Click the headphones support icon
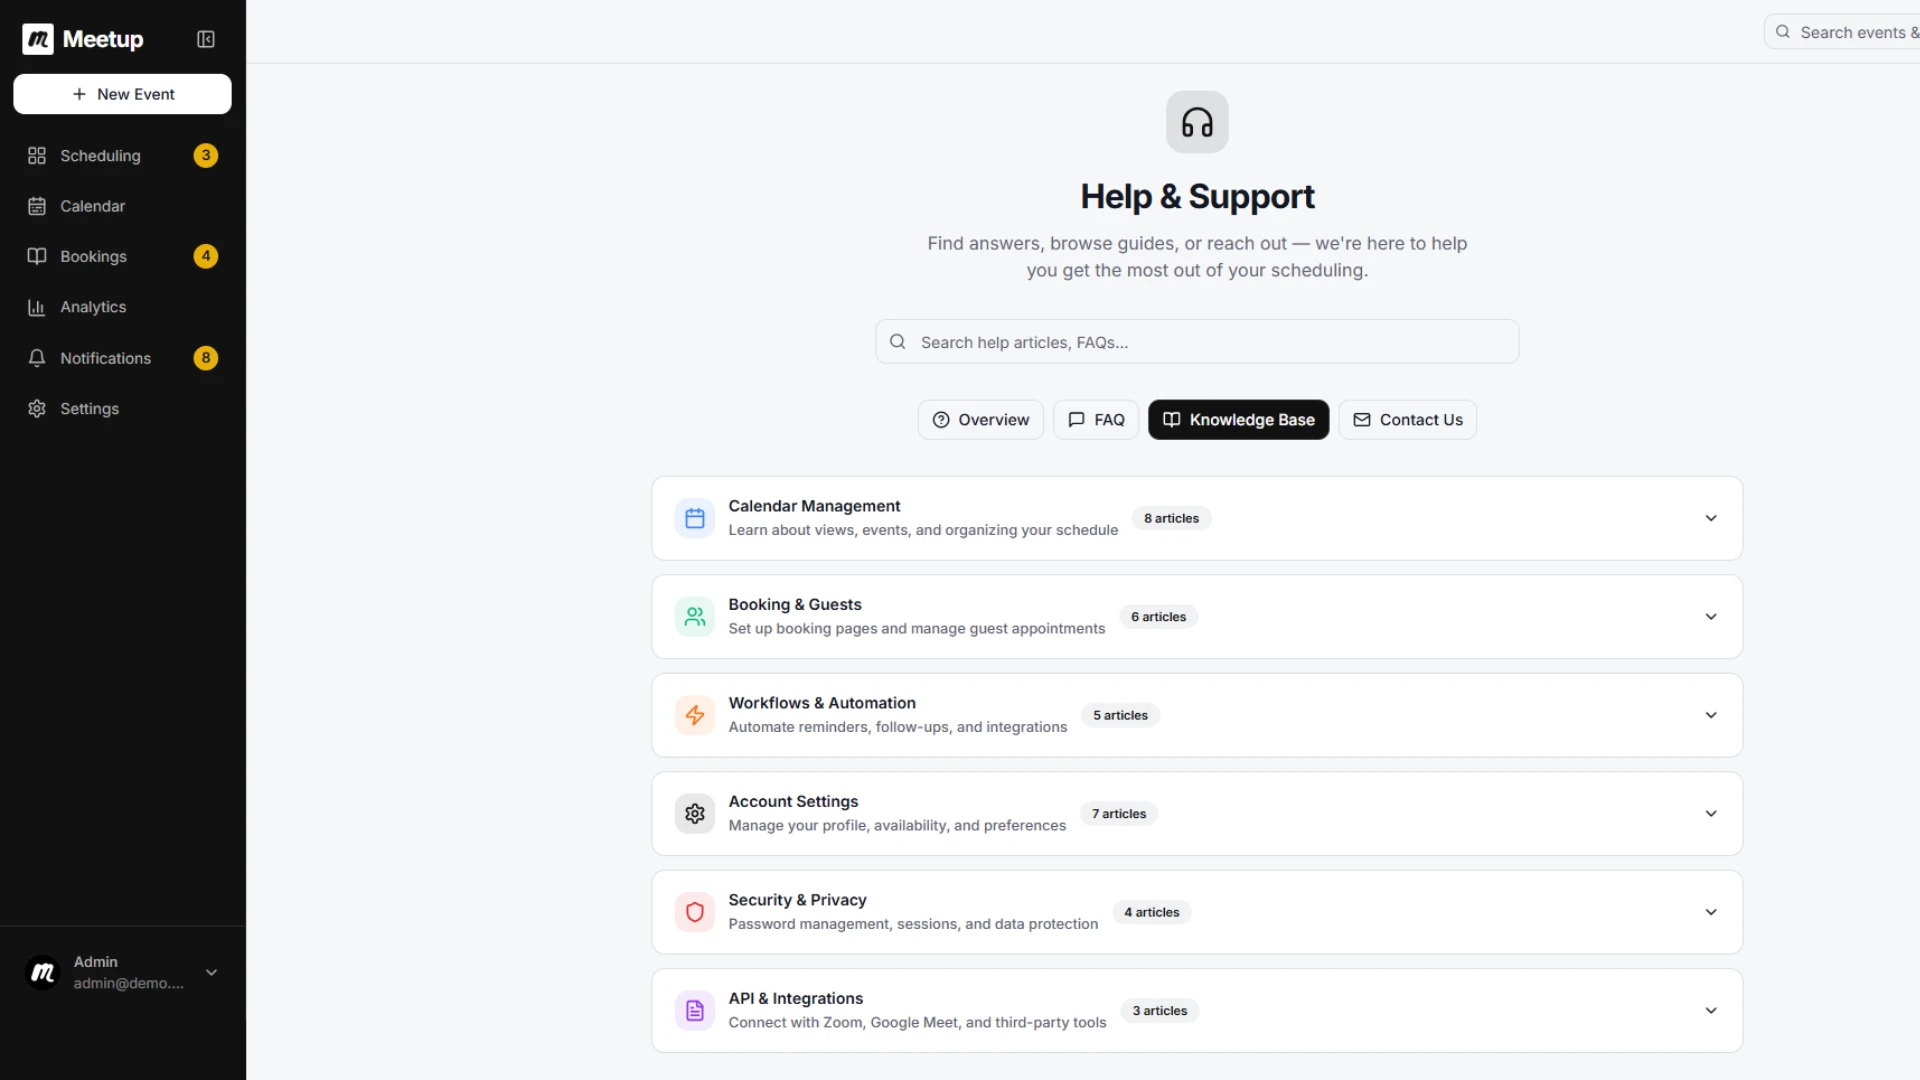The height and width of the screenshot is (1080, 1920). point(1197,122)
